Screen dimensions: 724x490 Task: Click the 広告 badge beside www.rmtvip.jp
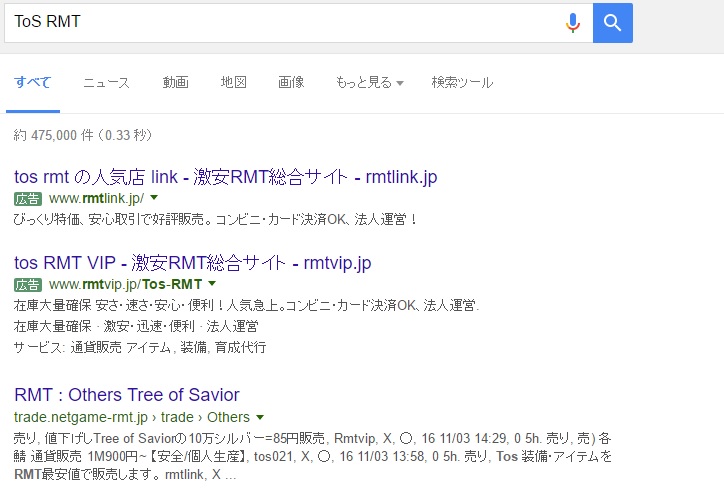28,284
